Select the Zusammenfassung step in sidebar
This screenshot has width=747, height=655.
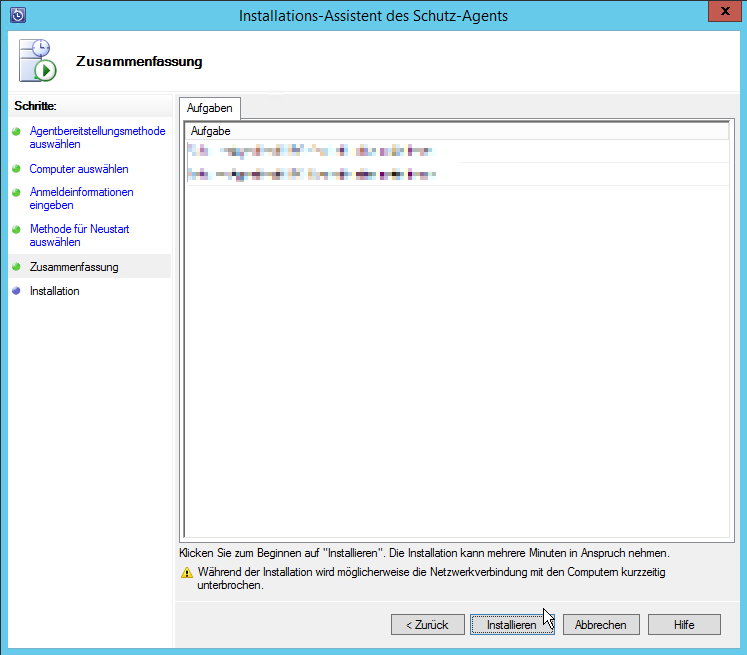pos(74,267)
